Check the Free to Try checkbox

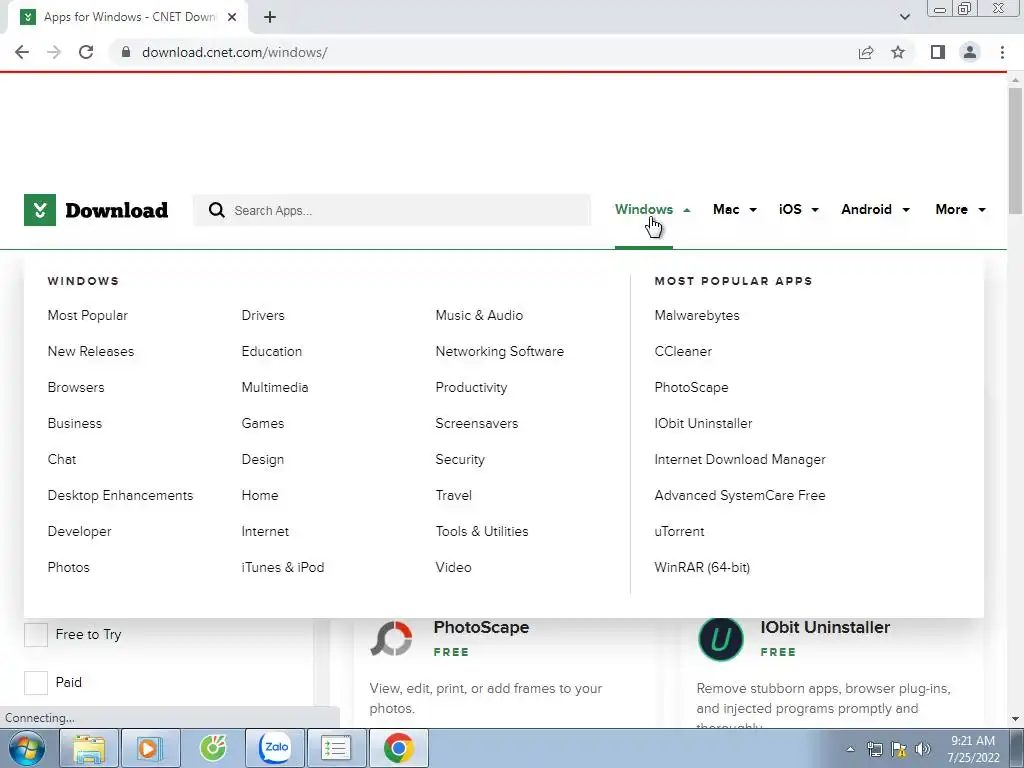coord(36,634)
